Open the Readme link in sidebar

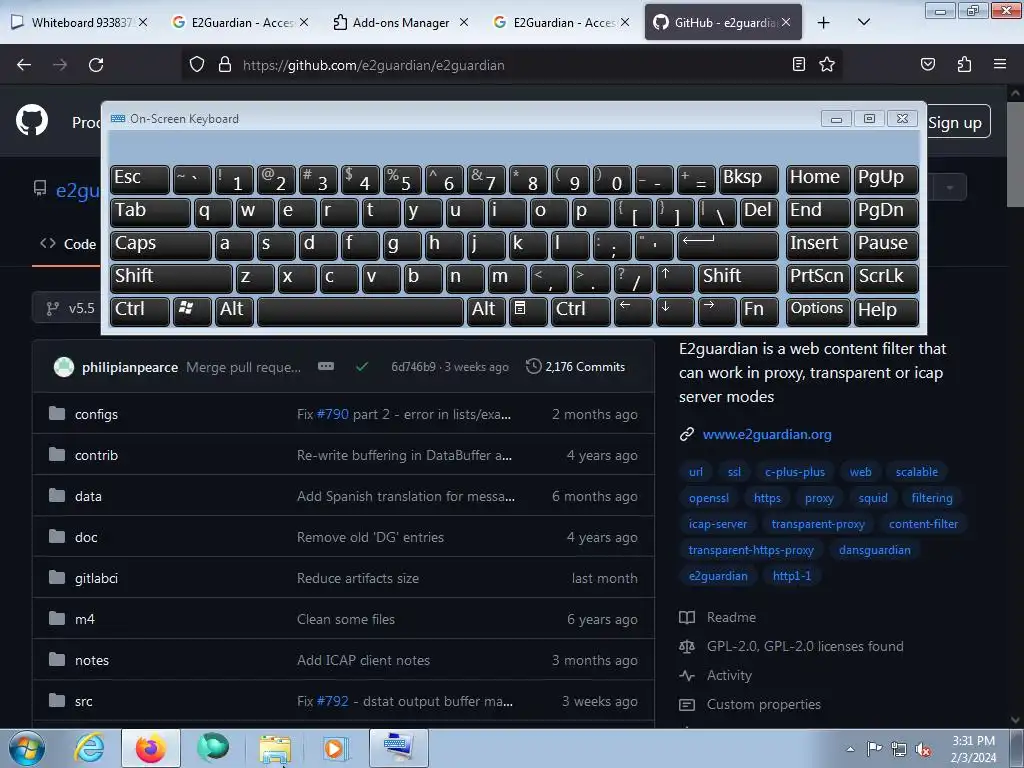click(x=731, y=617)
